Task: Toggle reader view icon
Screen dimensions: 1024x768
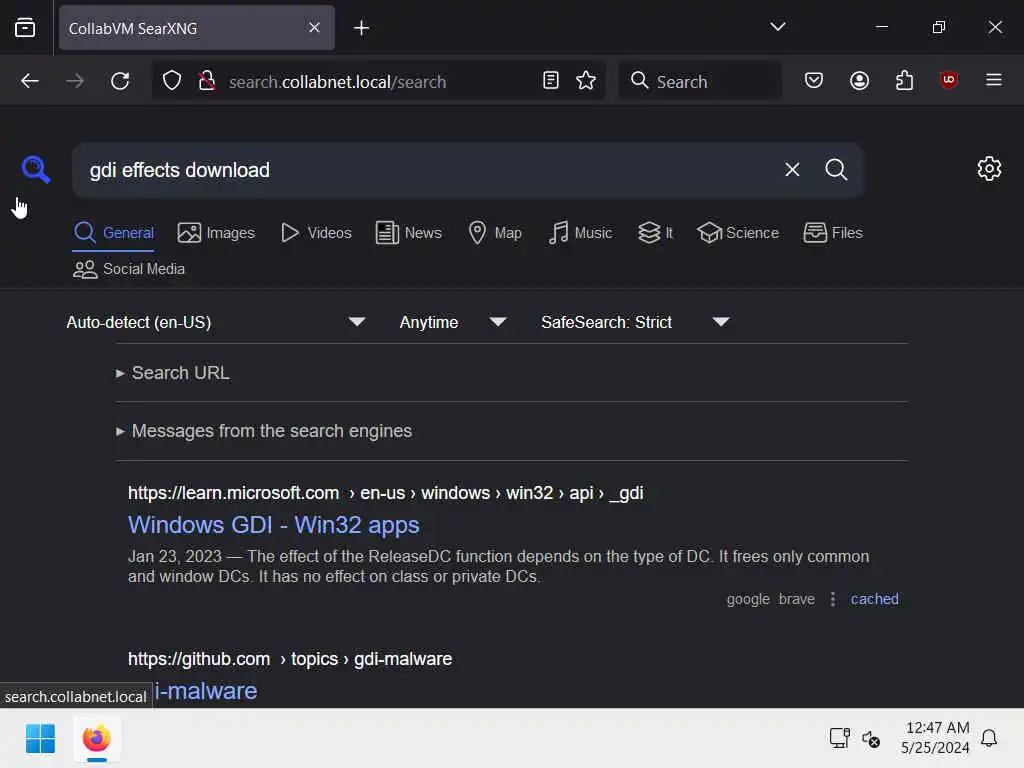Action: click(x=551, y=80)
